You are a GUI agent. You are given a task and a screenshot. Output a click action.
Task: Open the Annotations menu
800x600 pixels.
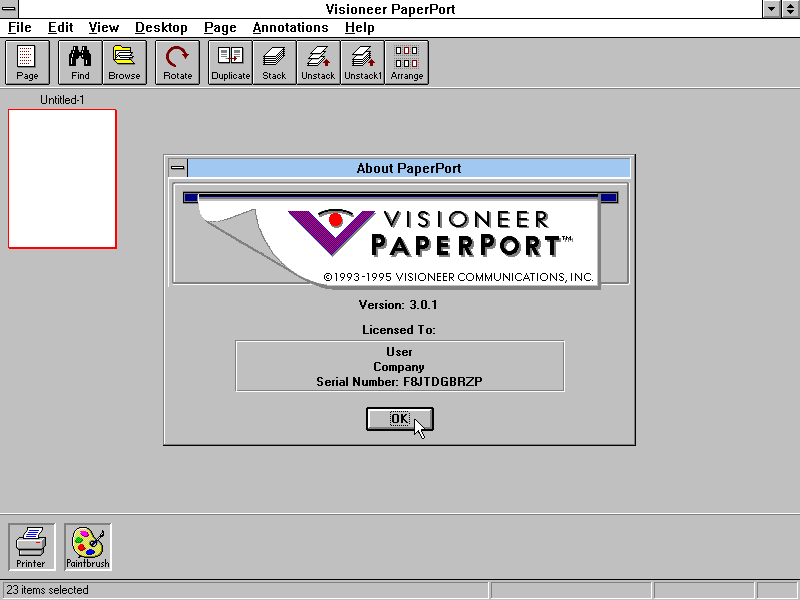(x=290, y=28)
